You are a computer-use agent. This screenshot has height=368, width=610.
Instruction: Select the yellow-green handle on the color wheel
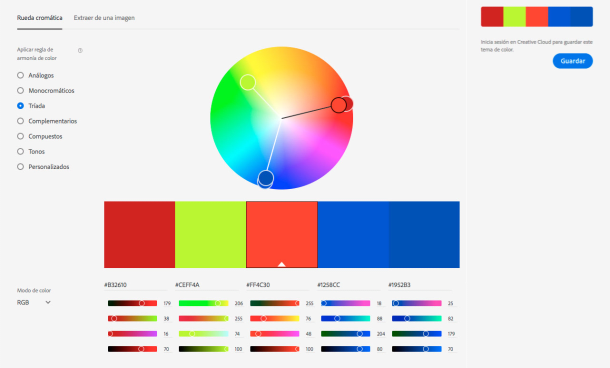[248, 82]
